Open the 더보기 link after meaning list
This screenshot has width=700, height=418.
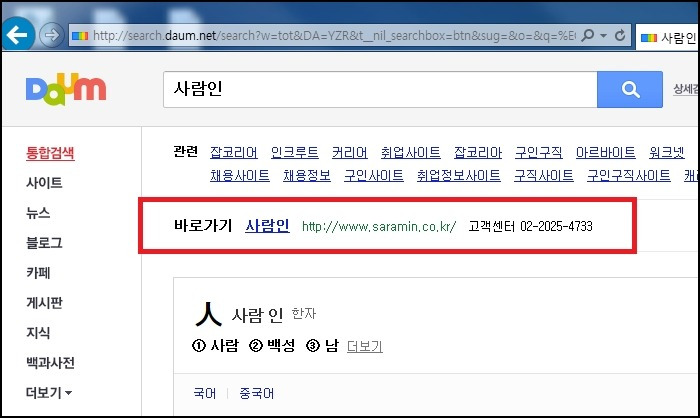[x=365, y=346]
